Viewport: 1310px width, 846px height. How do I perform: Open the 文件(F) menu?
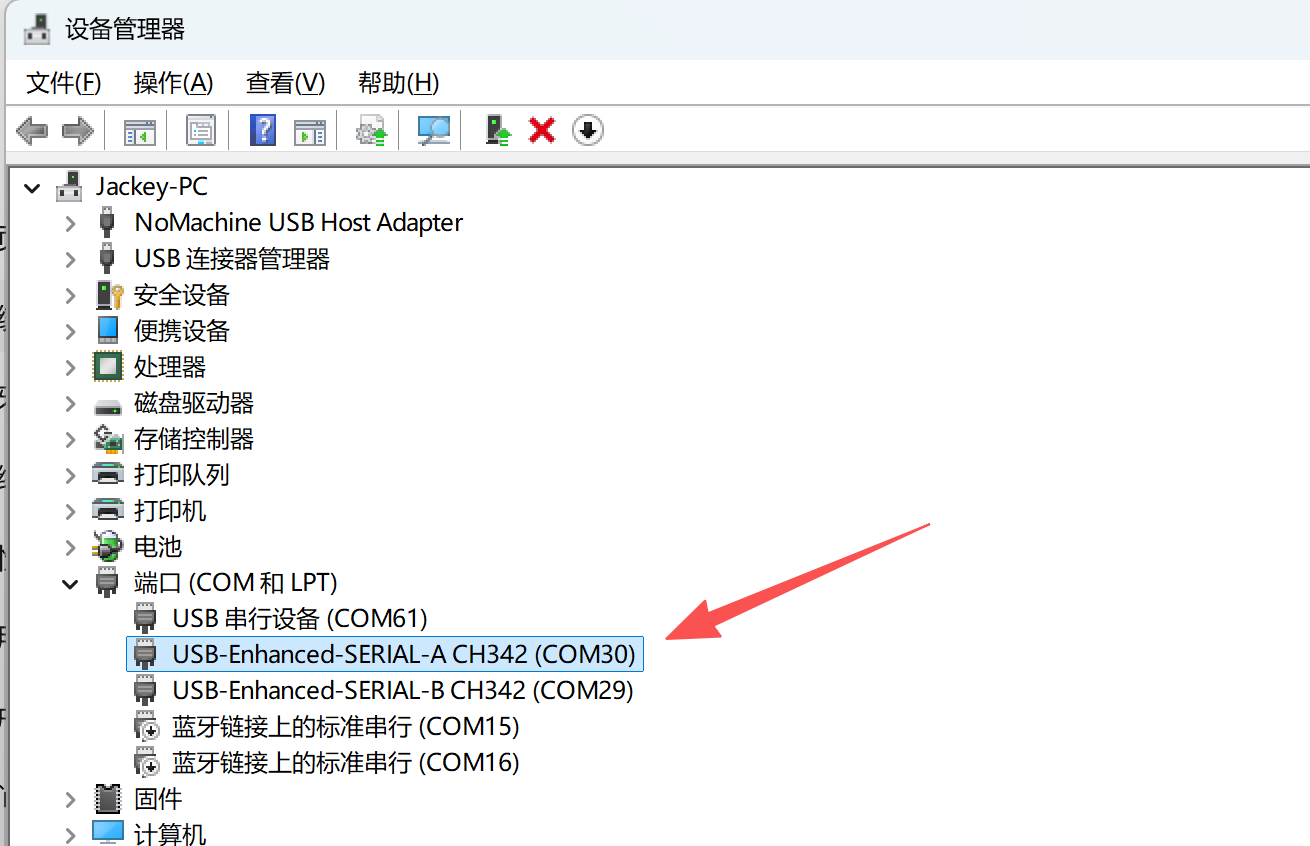[x=64, y=82]
